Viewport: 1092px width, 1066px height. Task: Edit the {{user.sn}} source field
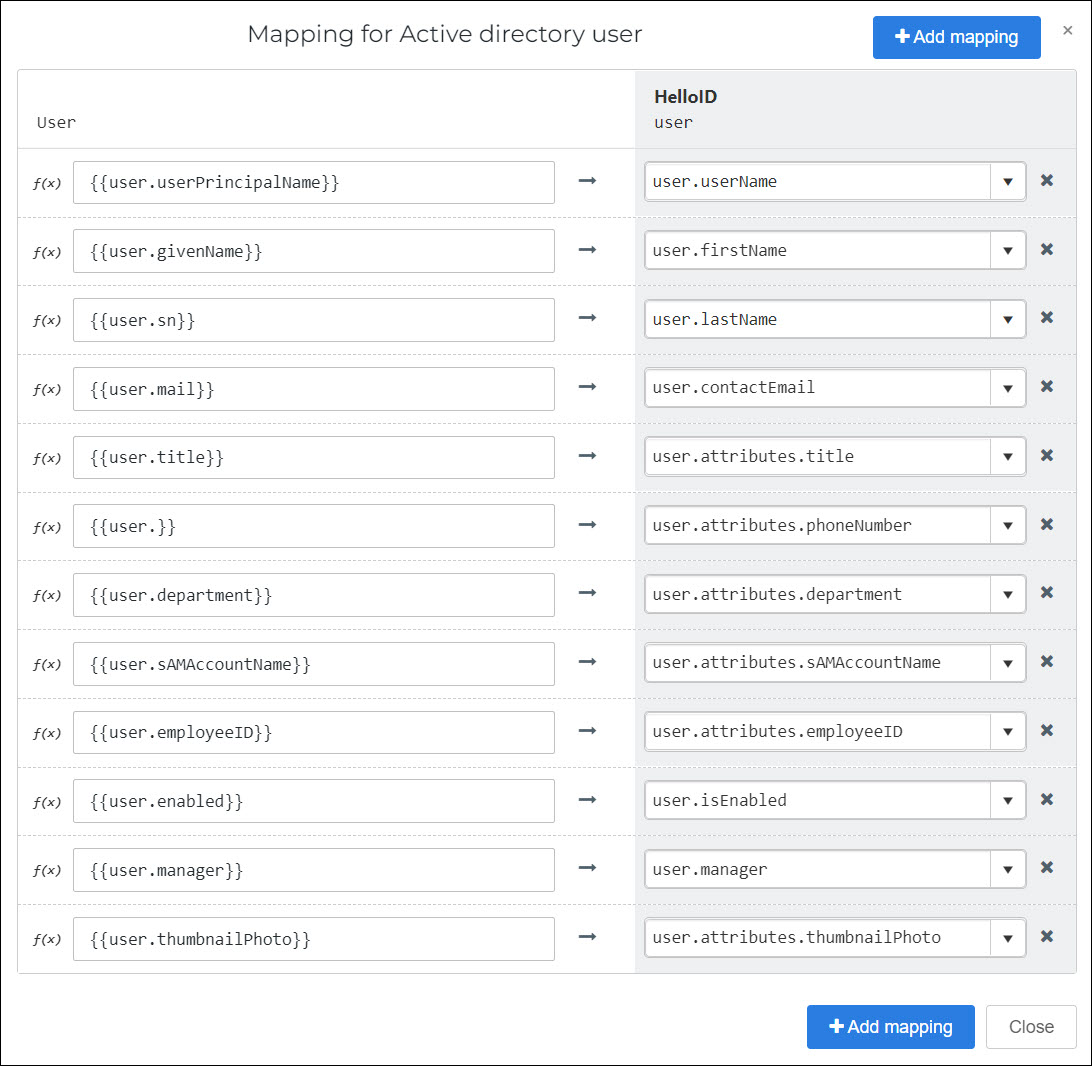(x=313, y=320)
